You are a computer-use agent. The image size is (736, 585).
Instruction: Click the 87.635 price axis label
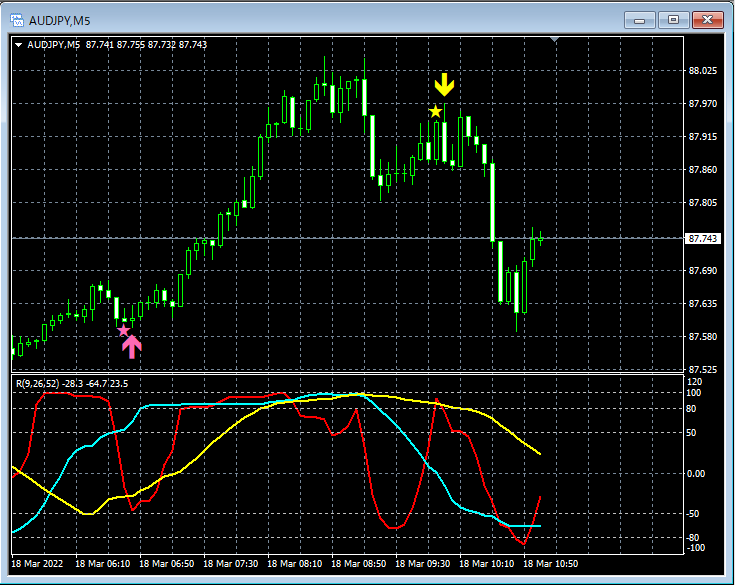703,303
